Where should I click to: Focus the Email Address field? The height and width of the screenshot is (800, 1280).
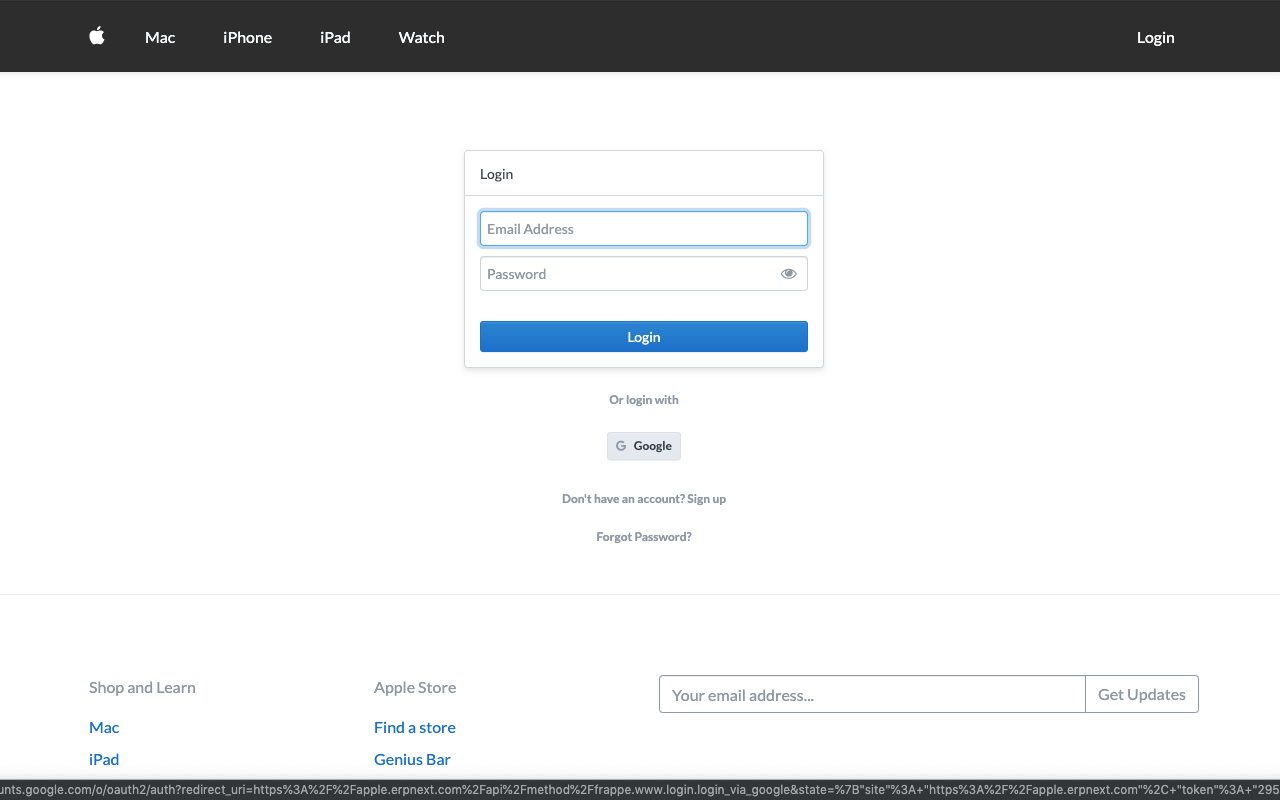coord(643,229)
